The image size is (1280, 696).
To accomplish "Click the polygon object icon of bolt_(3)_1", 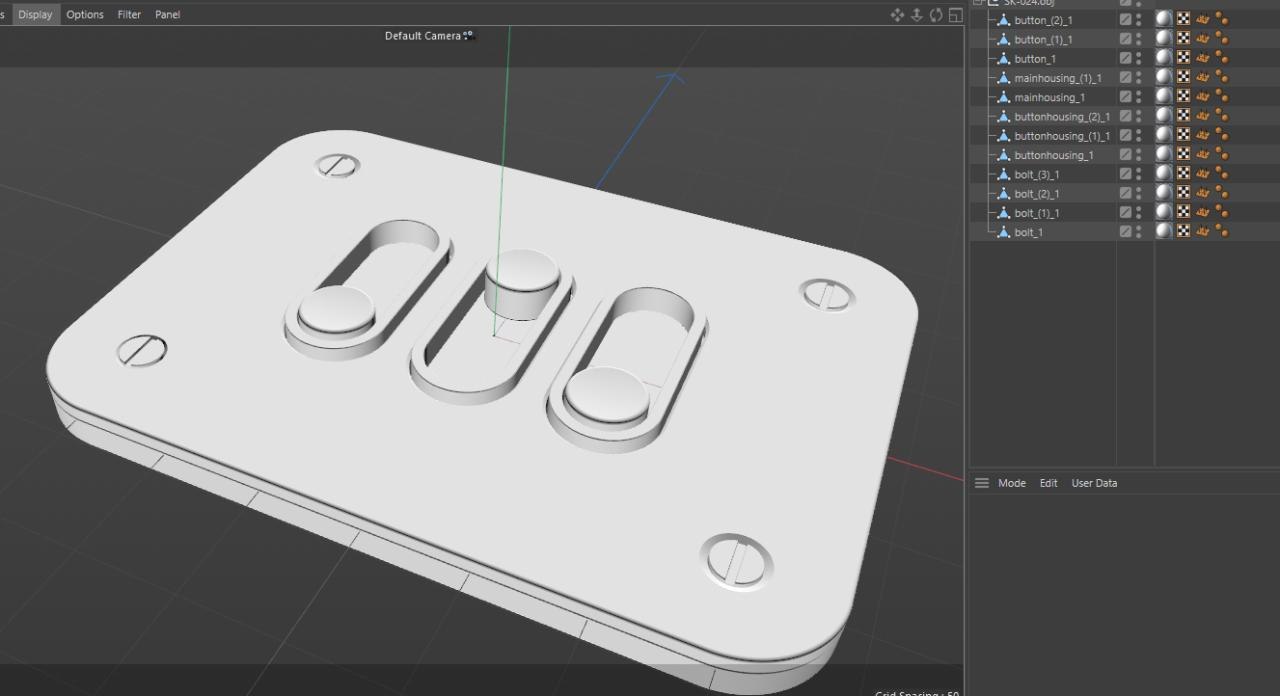I will click(x=1004, y=174).
